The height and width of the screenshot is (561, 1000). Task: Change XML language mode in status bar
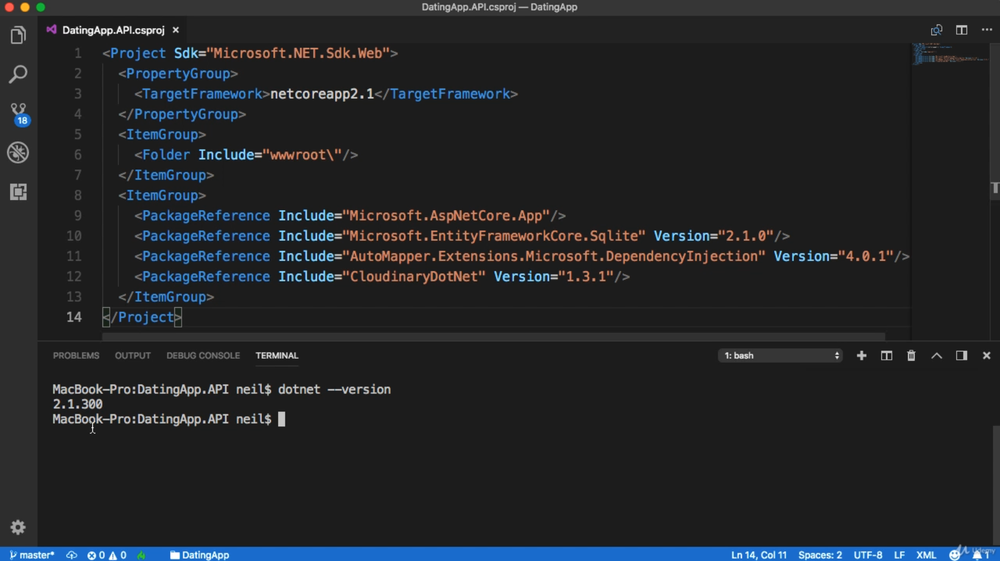coord(926,555)
